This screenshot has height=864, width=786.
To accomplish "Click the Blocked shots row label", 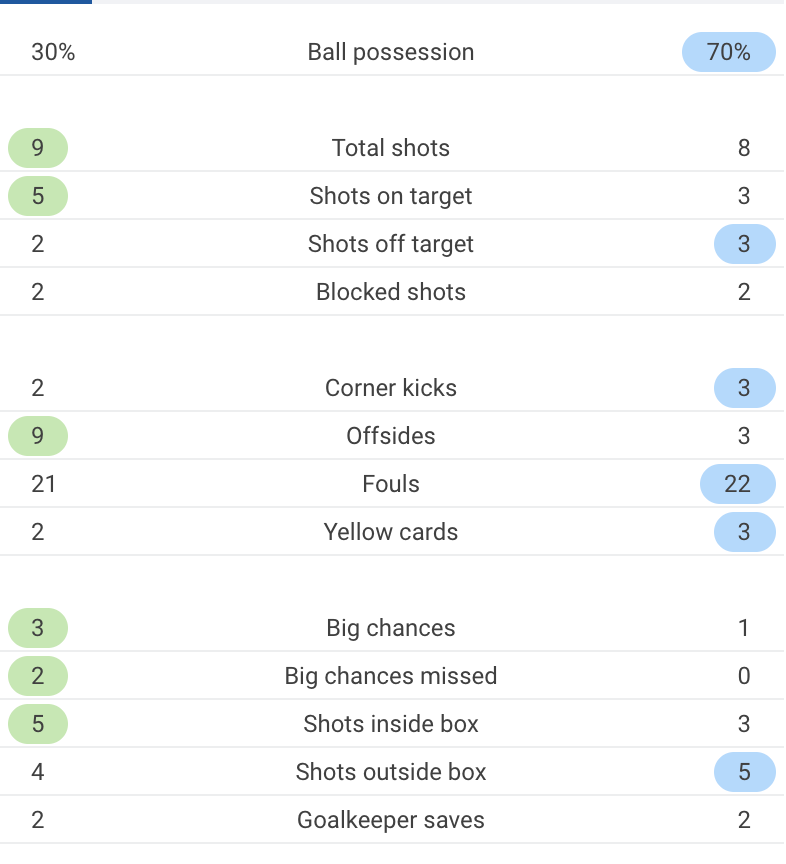I will pyautogui.click(x=391, y=292).
